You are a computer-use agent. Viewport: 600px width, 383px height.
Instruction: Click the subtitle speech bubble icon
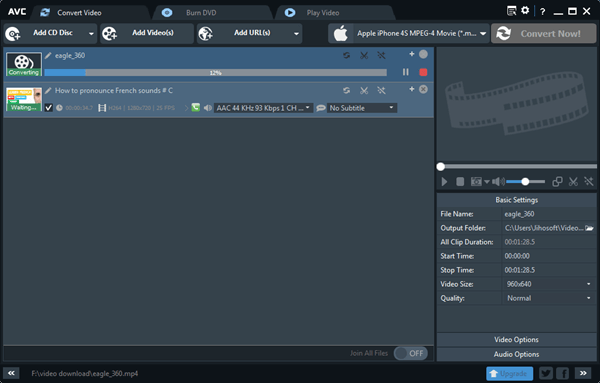point(321,108)
